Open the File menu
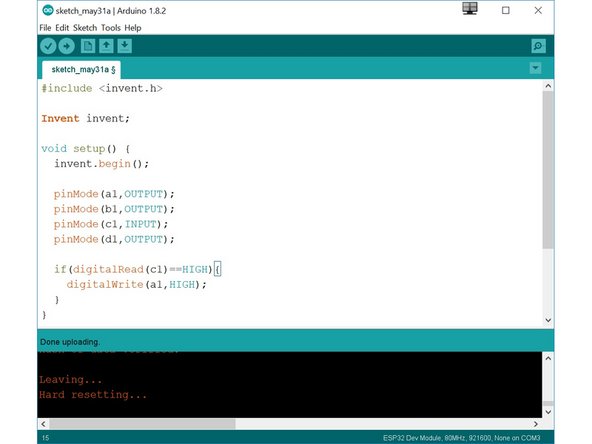The image size is (592, 444). point(45,28)
